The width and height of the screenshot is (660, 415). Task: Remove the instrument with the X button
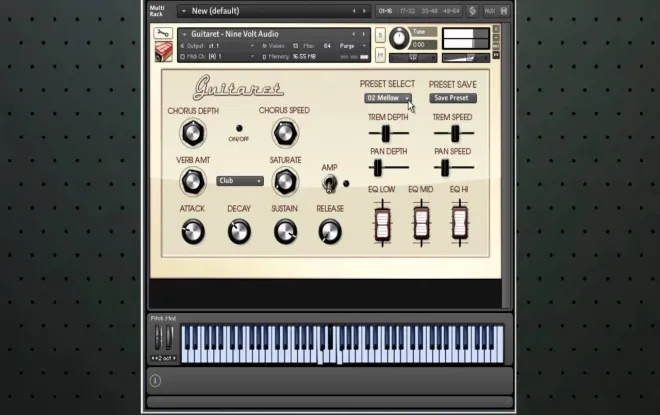tap(496, 29)
